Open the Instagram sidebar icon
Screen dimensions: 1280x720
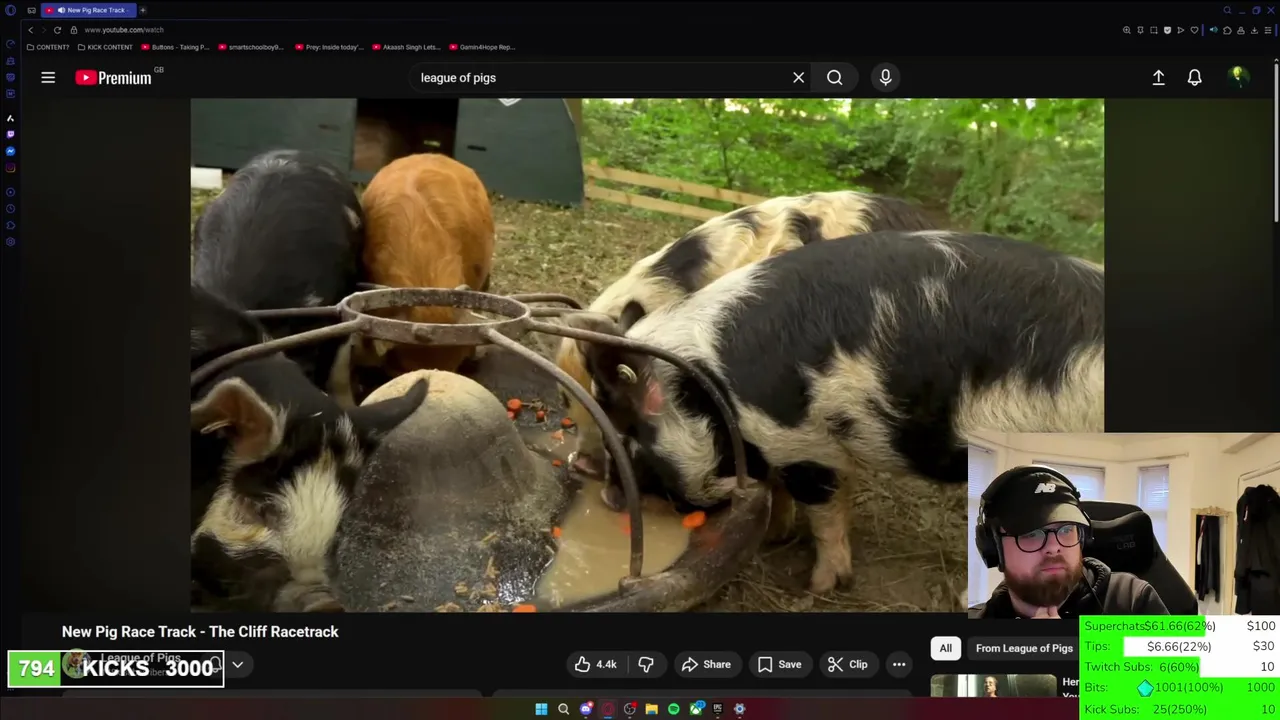click(10, 168)
